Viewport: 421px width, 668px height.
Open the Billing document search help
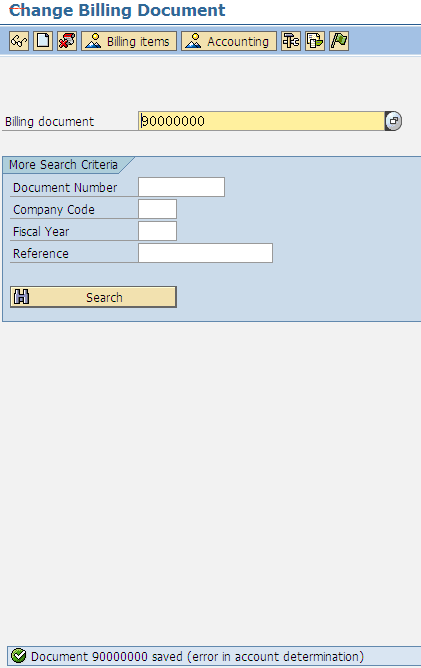[393, 121]
